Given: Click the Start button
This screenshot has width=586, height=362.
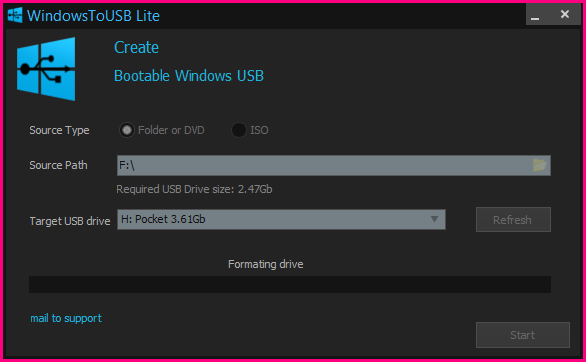Looking at the screenshot, I should (523, 335).
